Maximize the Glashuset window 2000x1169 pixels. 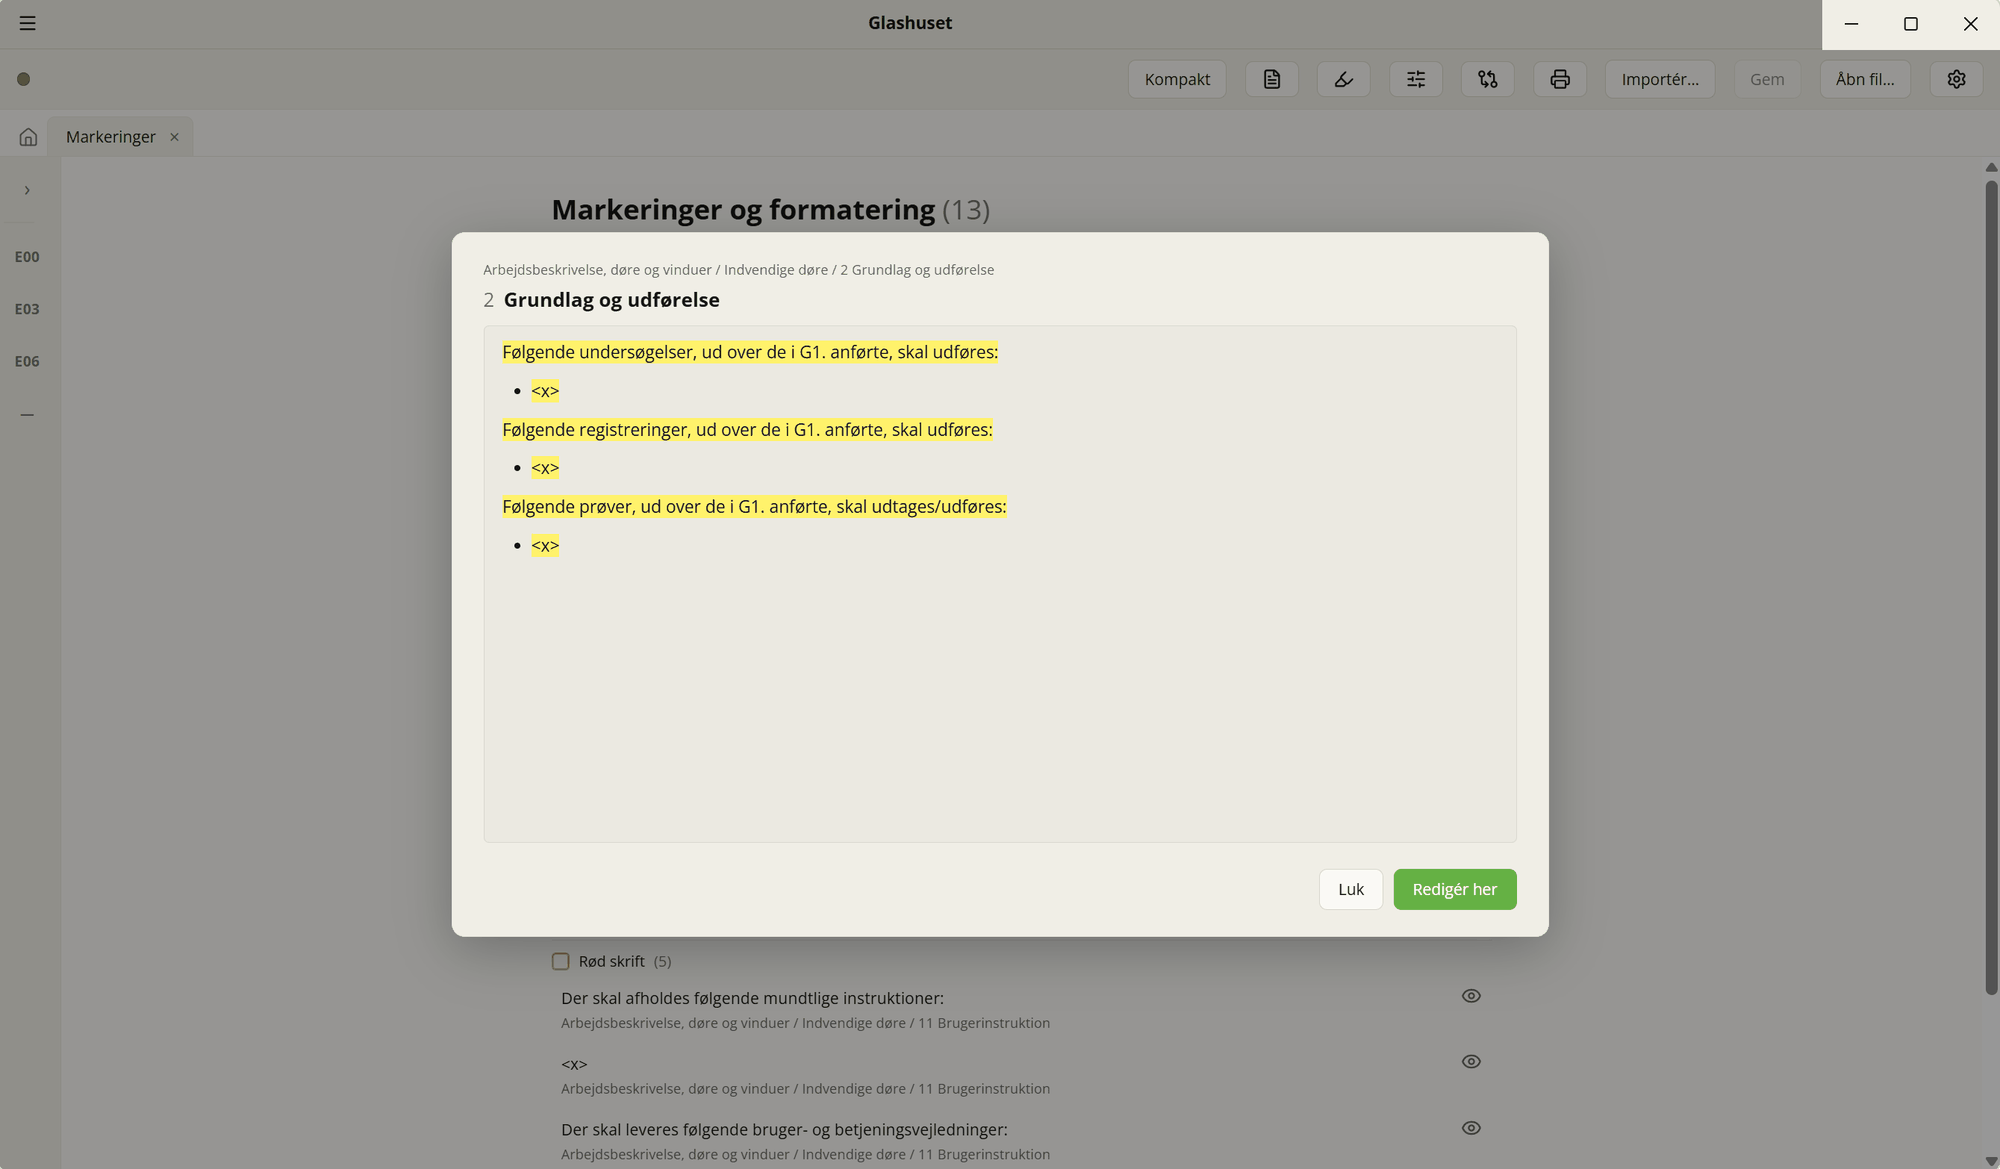[x=1910, y=24]
